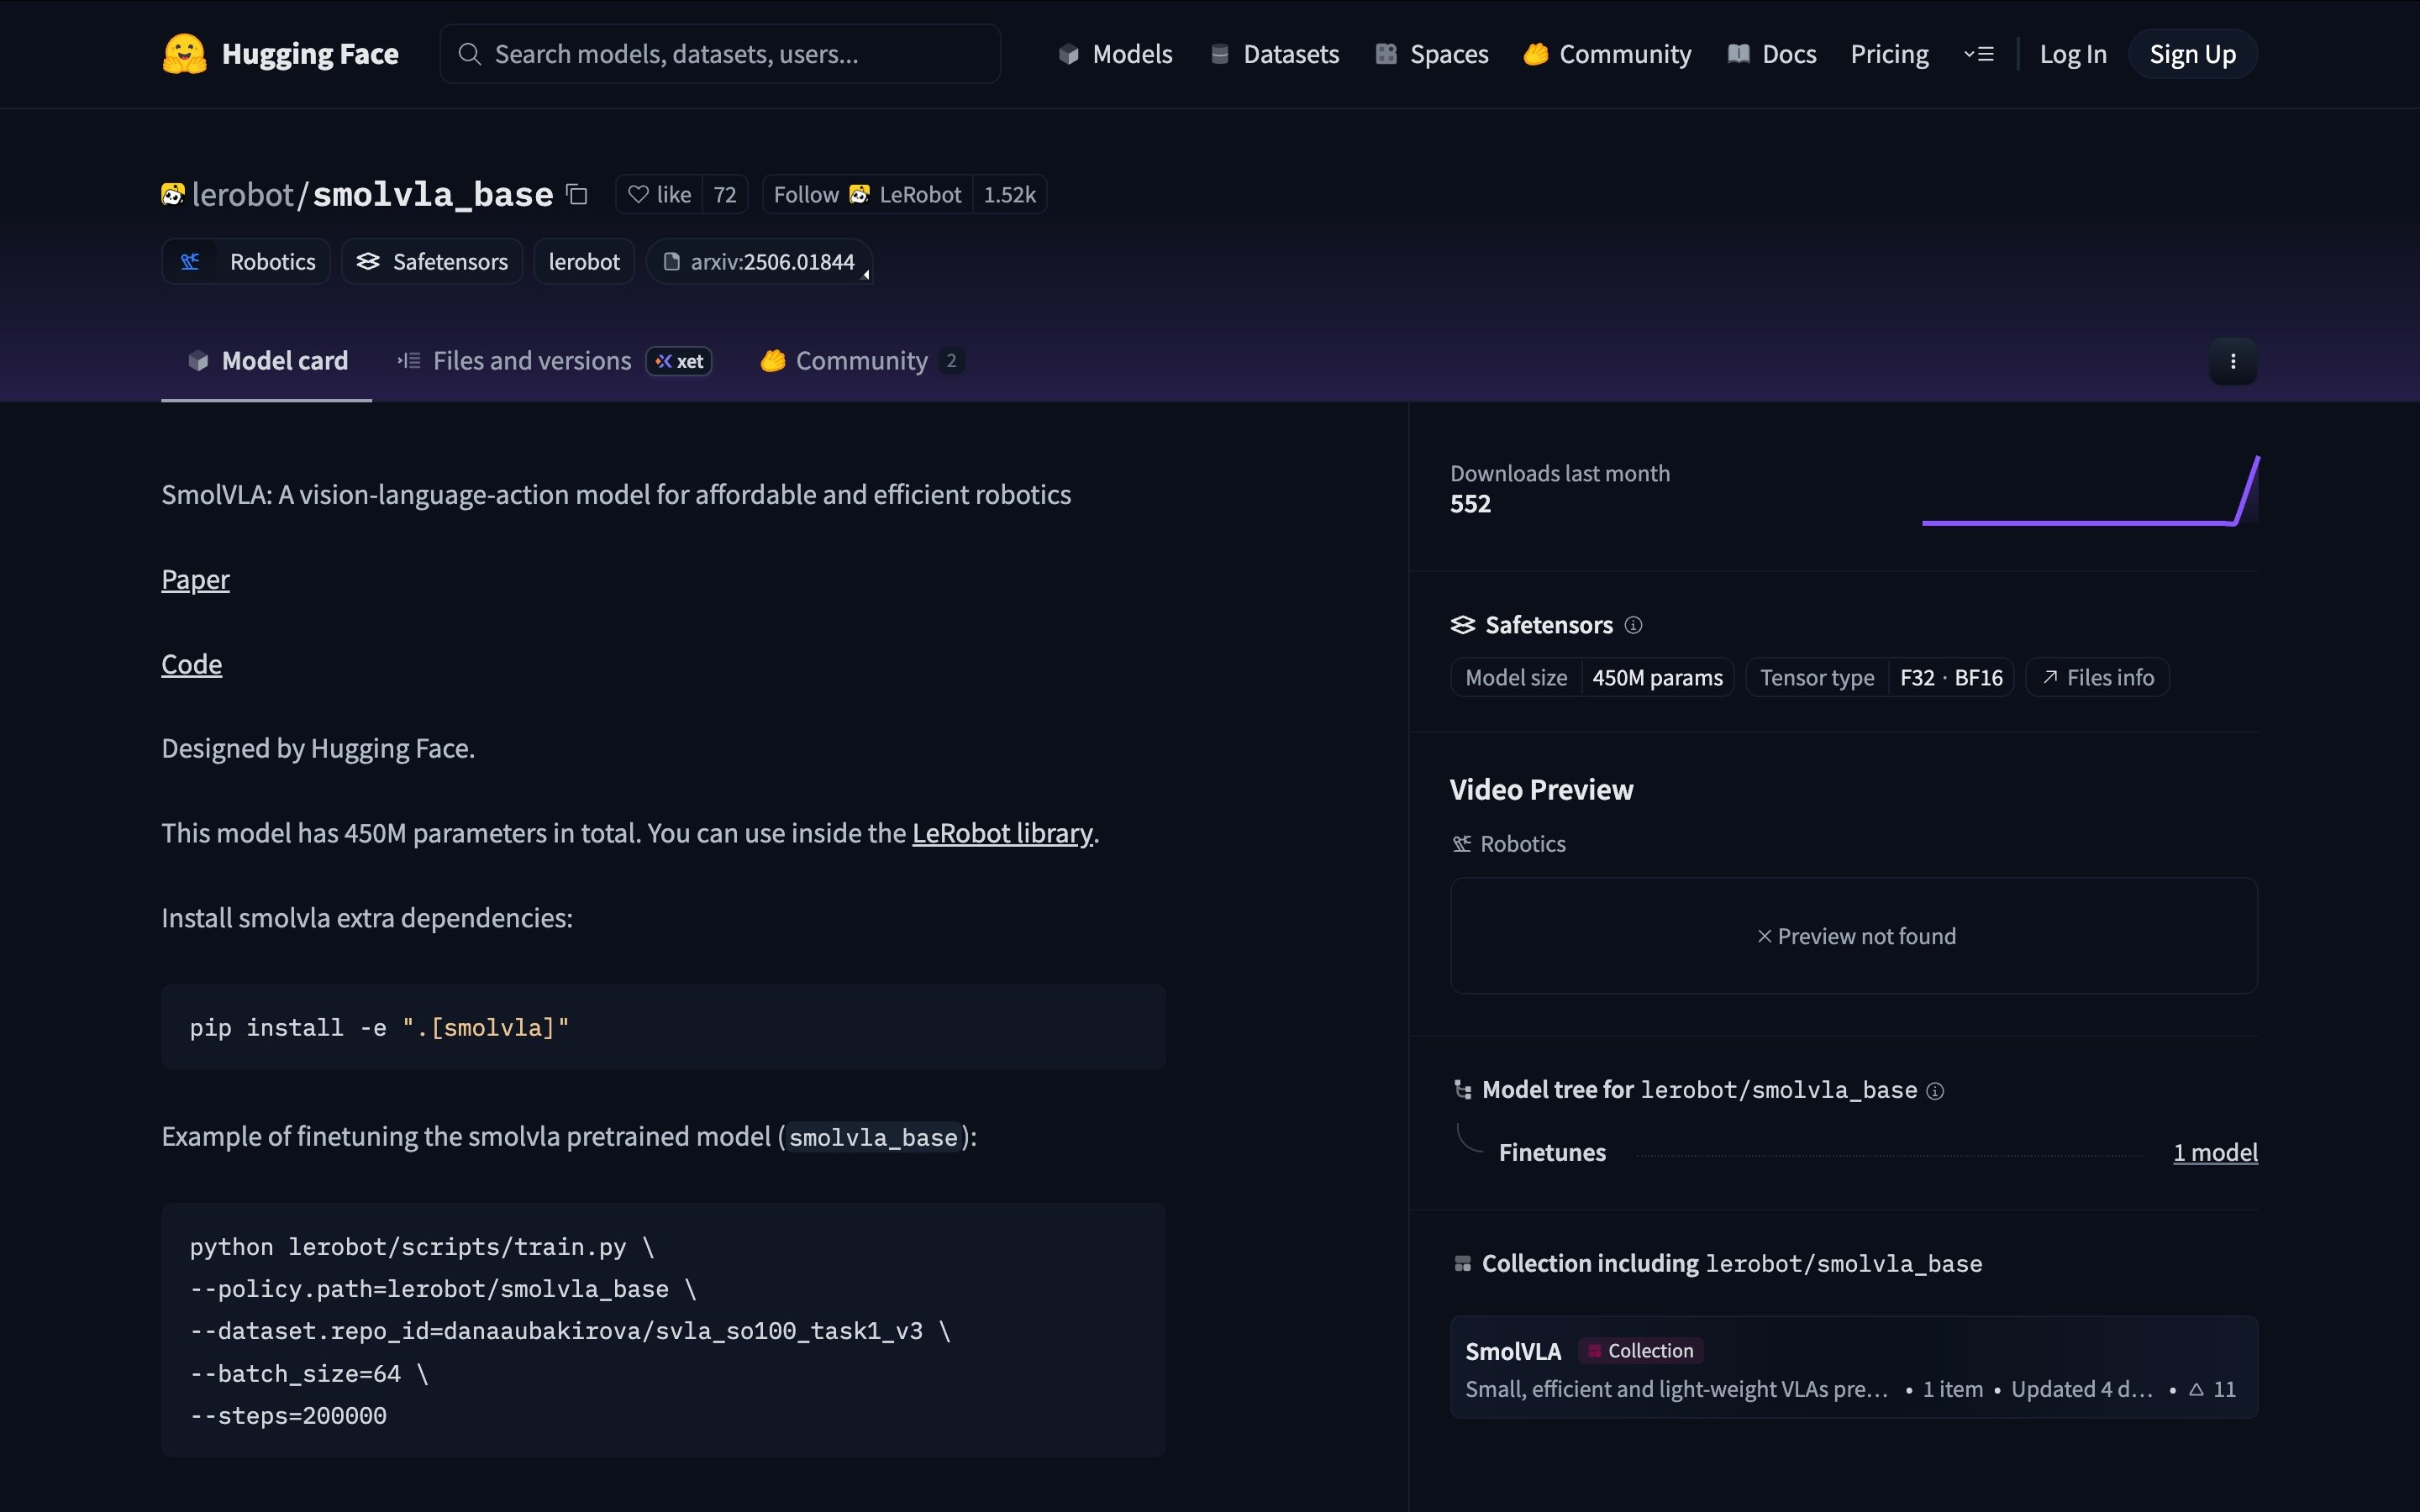This screenshot has height=1512, width=2420.
Task: Click the Safetensors tag icon
Action: [368, 262]
